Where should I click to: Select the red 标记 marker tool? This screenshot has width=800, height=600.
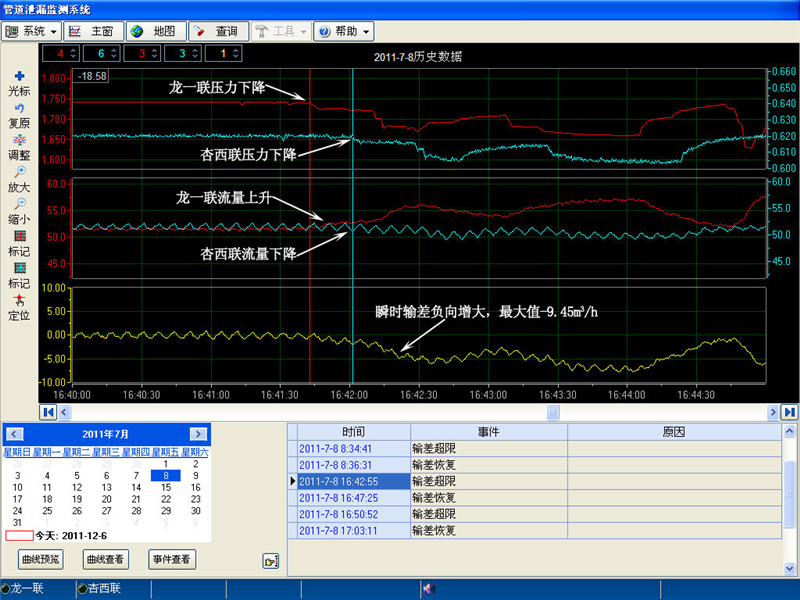pos(19,243)
